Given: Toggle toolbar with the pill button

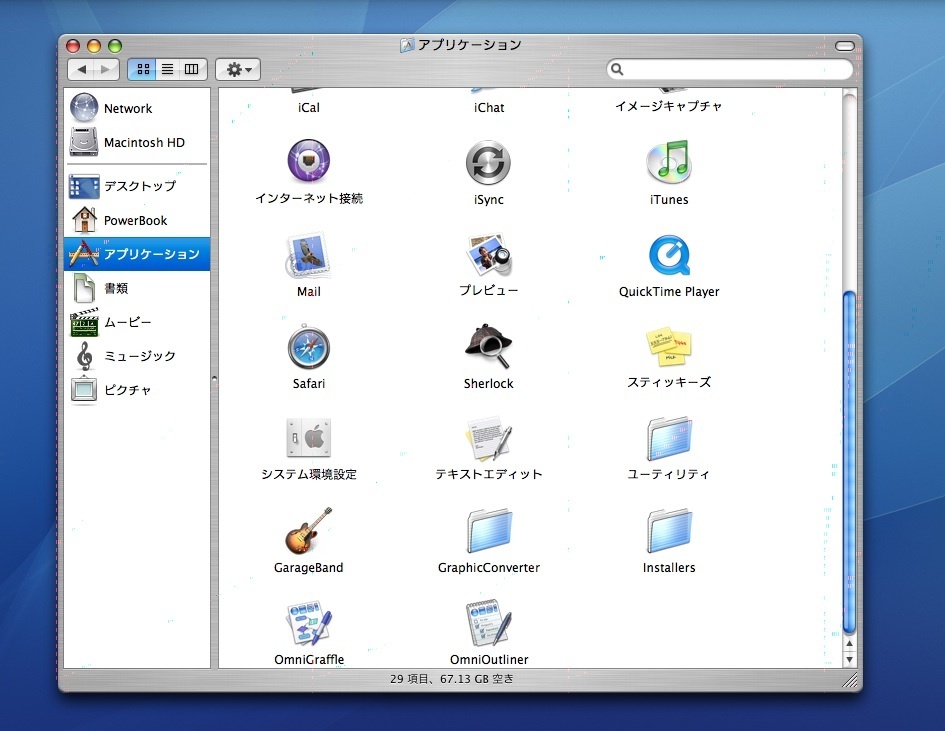Looking at the screenshot, I should point(844,46).
